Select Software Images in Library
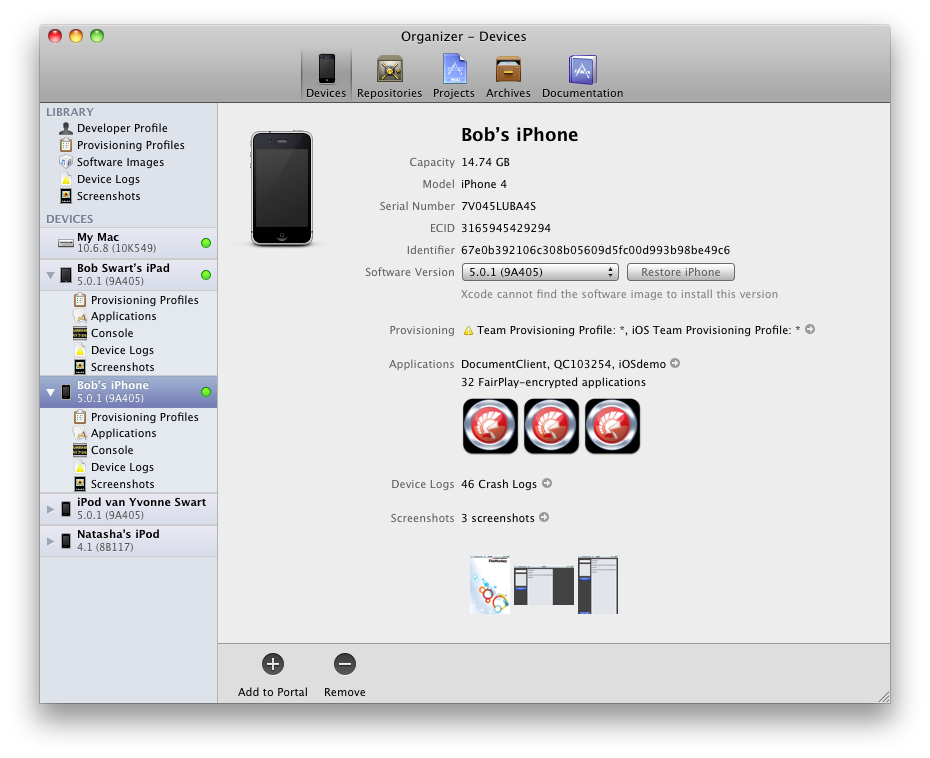This screenshot has height=758, width=930. coord(120,162)
